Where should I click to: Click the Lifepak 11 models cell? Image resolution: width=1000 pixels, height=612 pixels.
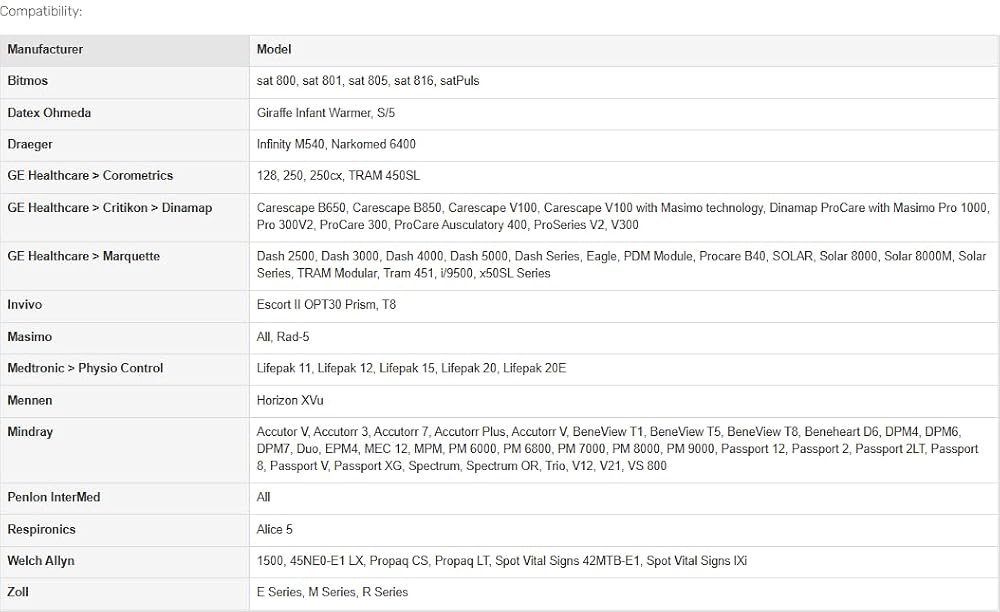(x=624, y=370)
